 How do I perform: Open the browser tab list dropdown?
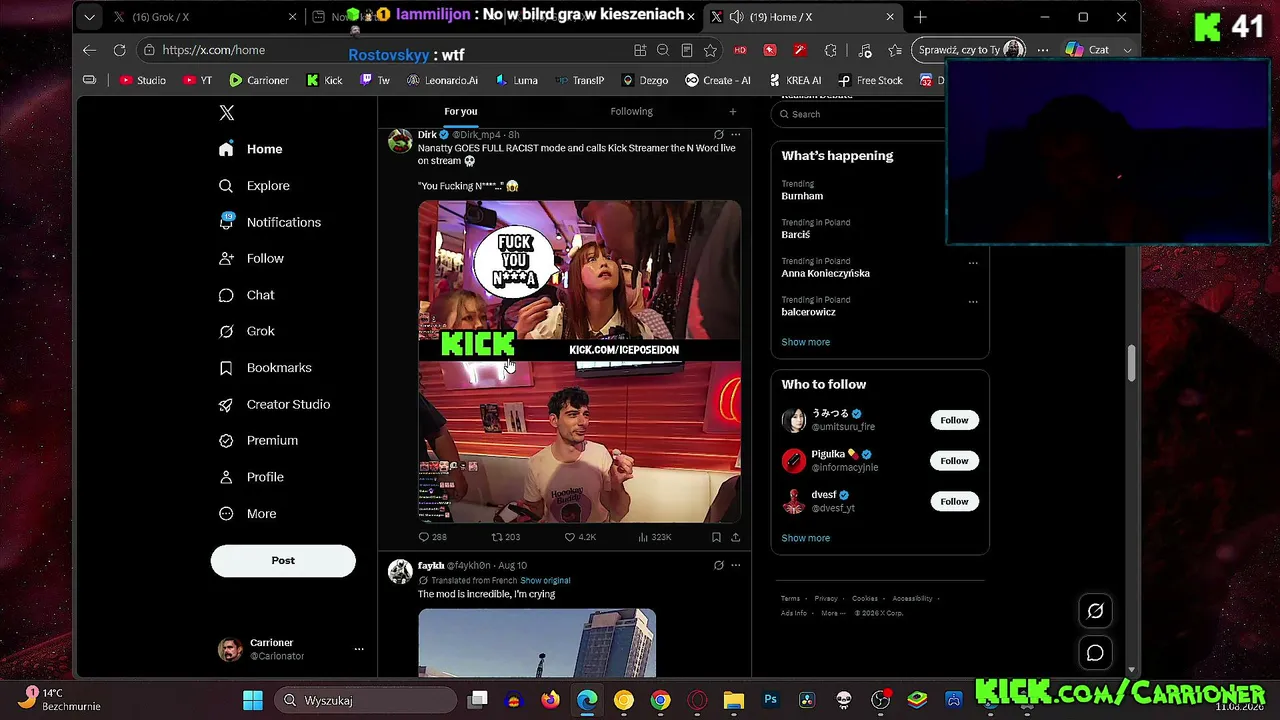coord(89,17)
